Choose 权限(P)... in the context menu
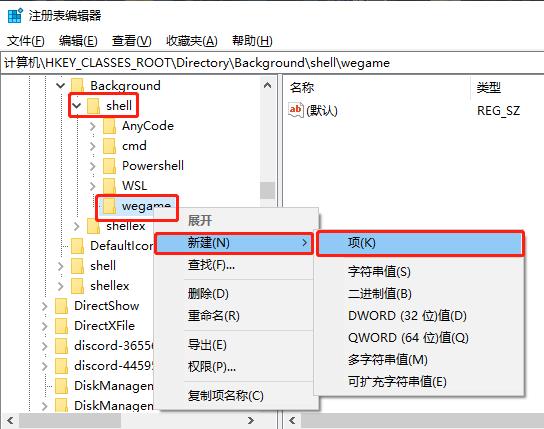This screenshot has width=544, height=429. (236, 367)
